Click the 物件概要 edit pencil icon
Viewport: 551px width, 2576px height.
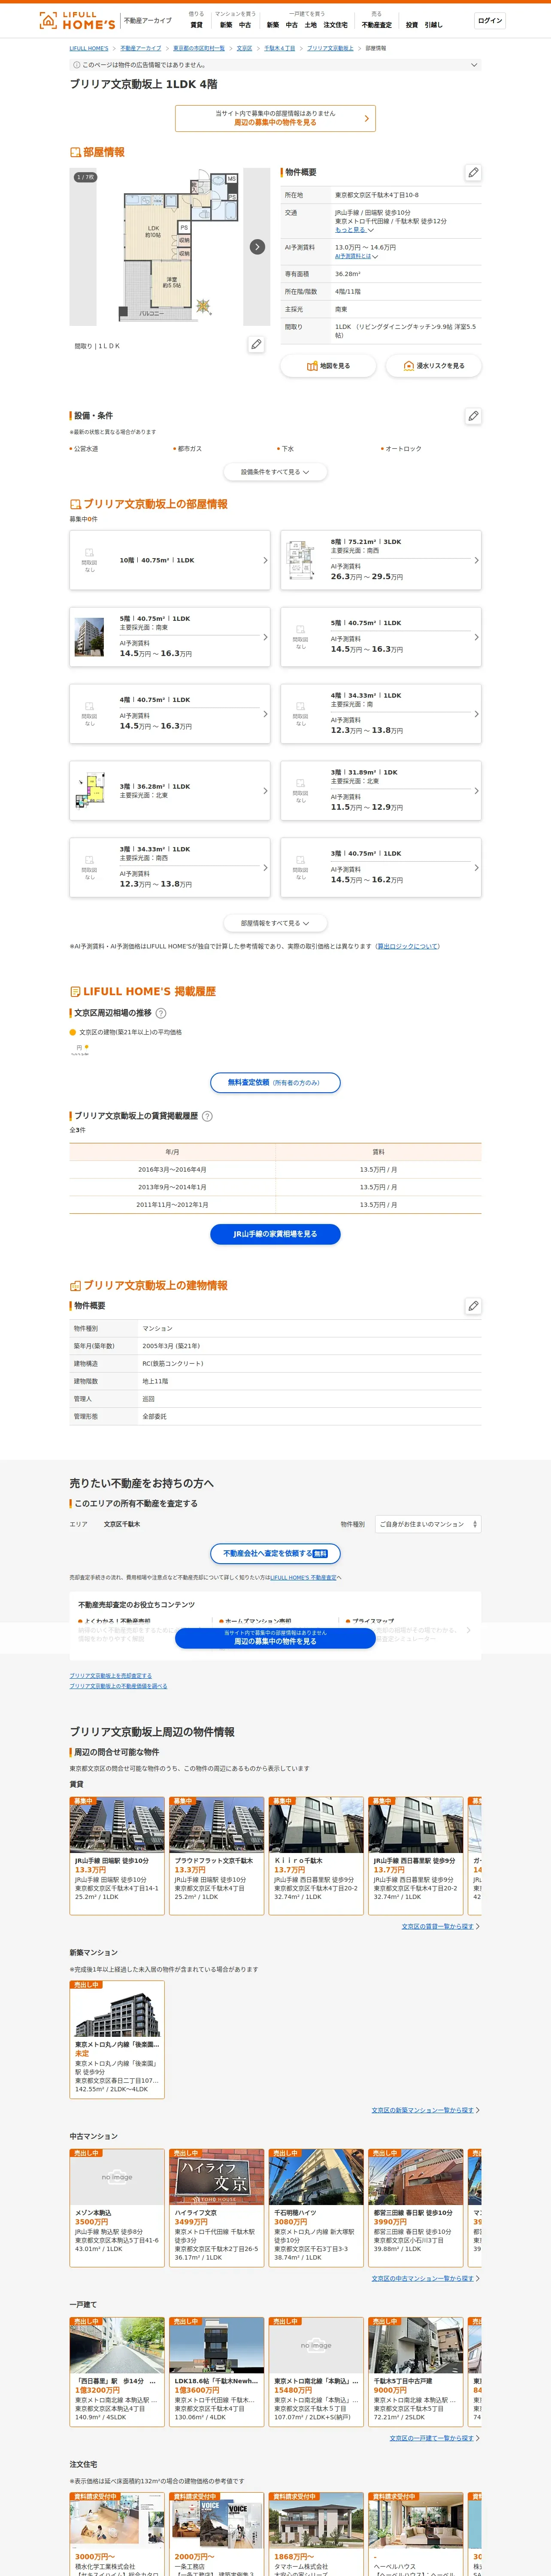coord(473,172)
